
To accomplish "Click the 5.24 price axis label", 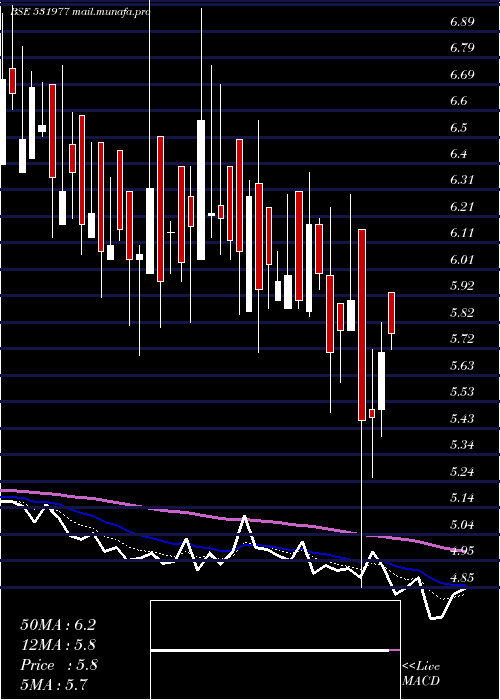I will (462, 471).
